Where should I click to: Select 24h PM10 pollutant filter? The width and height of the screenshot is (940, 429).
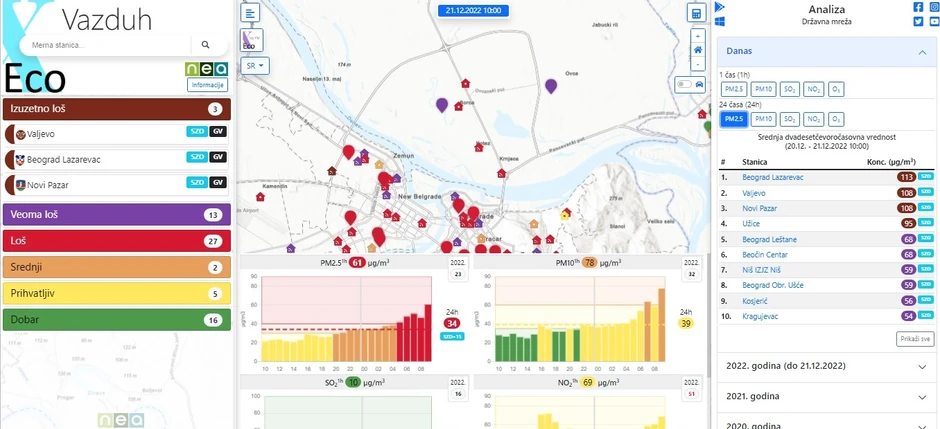(x=764, y=119)
